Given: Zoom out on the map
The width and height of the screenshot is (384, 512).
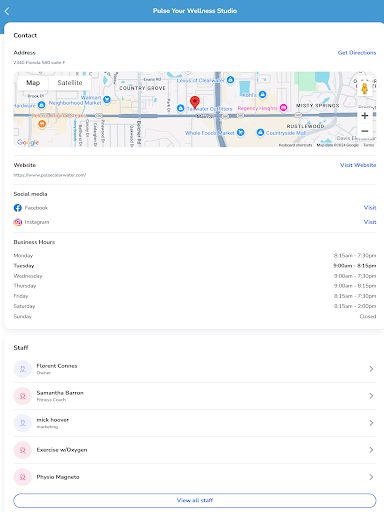Looking at the screenshot, I should coord(365,131).
